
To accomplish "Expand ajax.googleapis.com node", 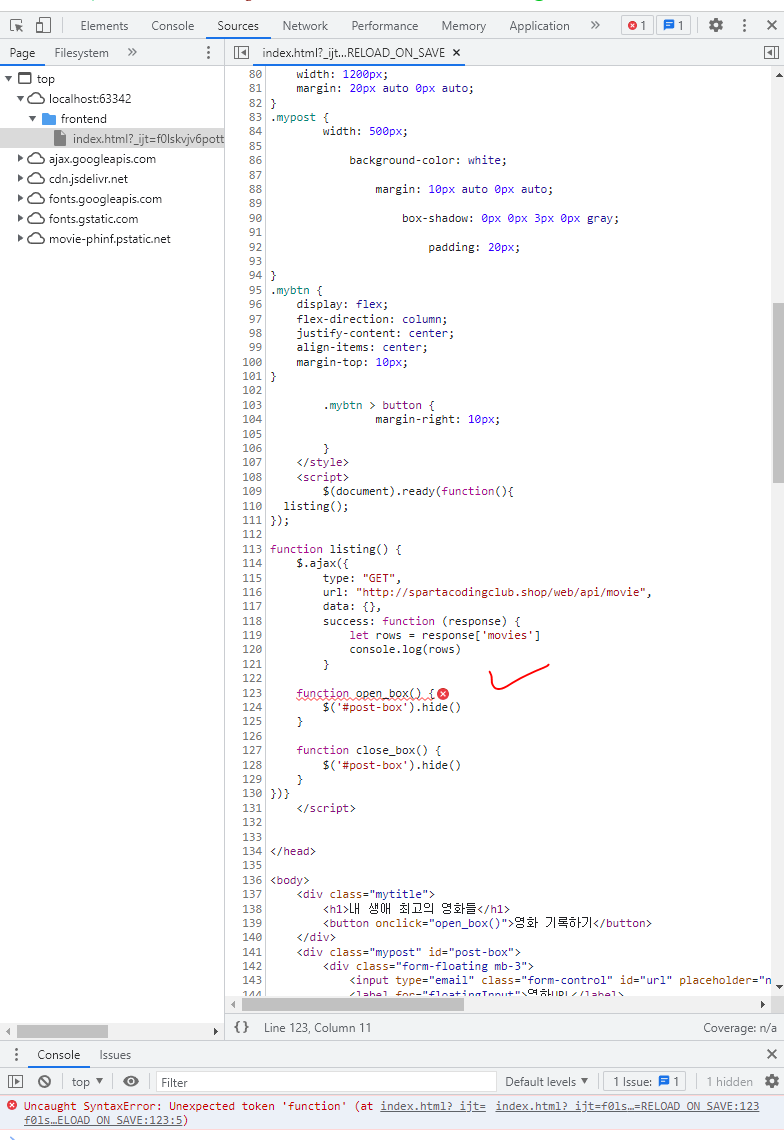I will tap(20, 158).
